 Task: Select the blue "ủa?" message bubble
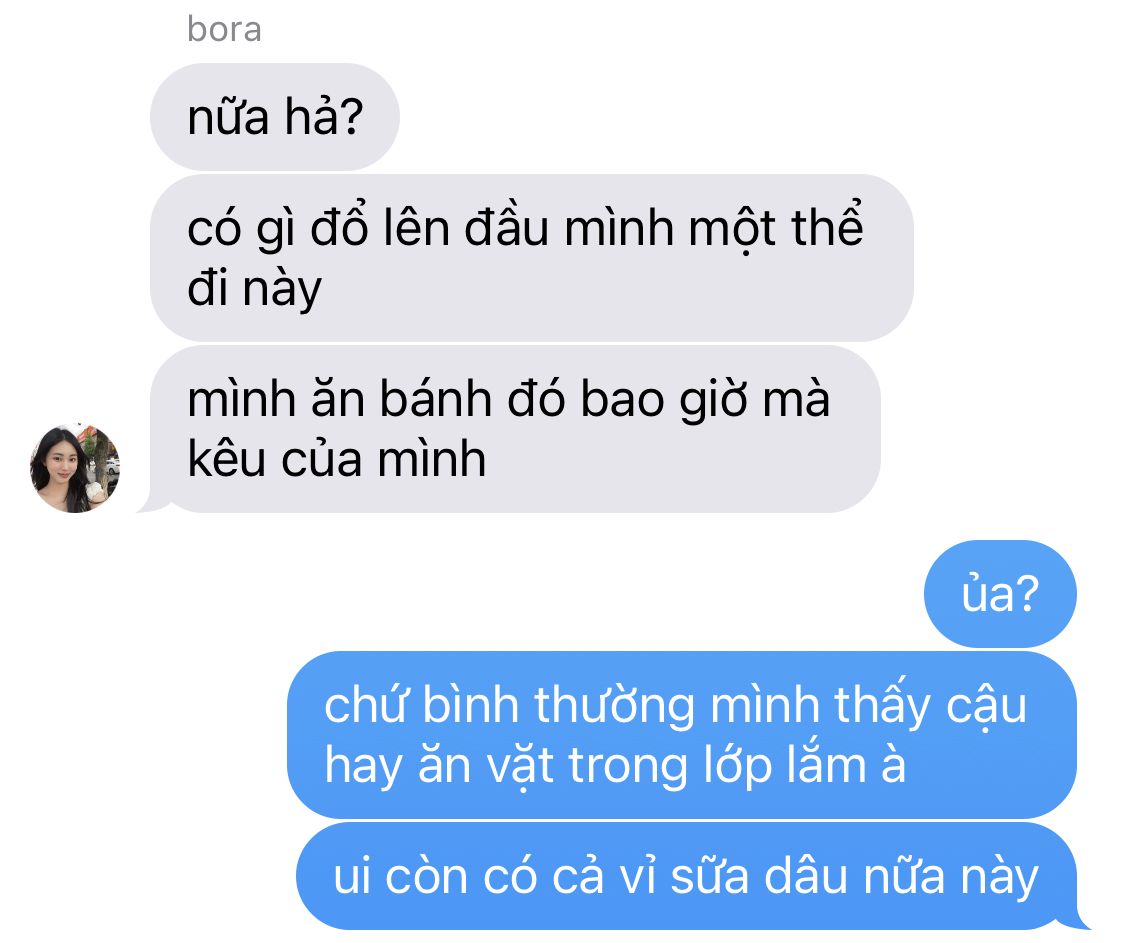point(1000,594)
